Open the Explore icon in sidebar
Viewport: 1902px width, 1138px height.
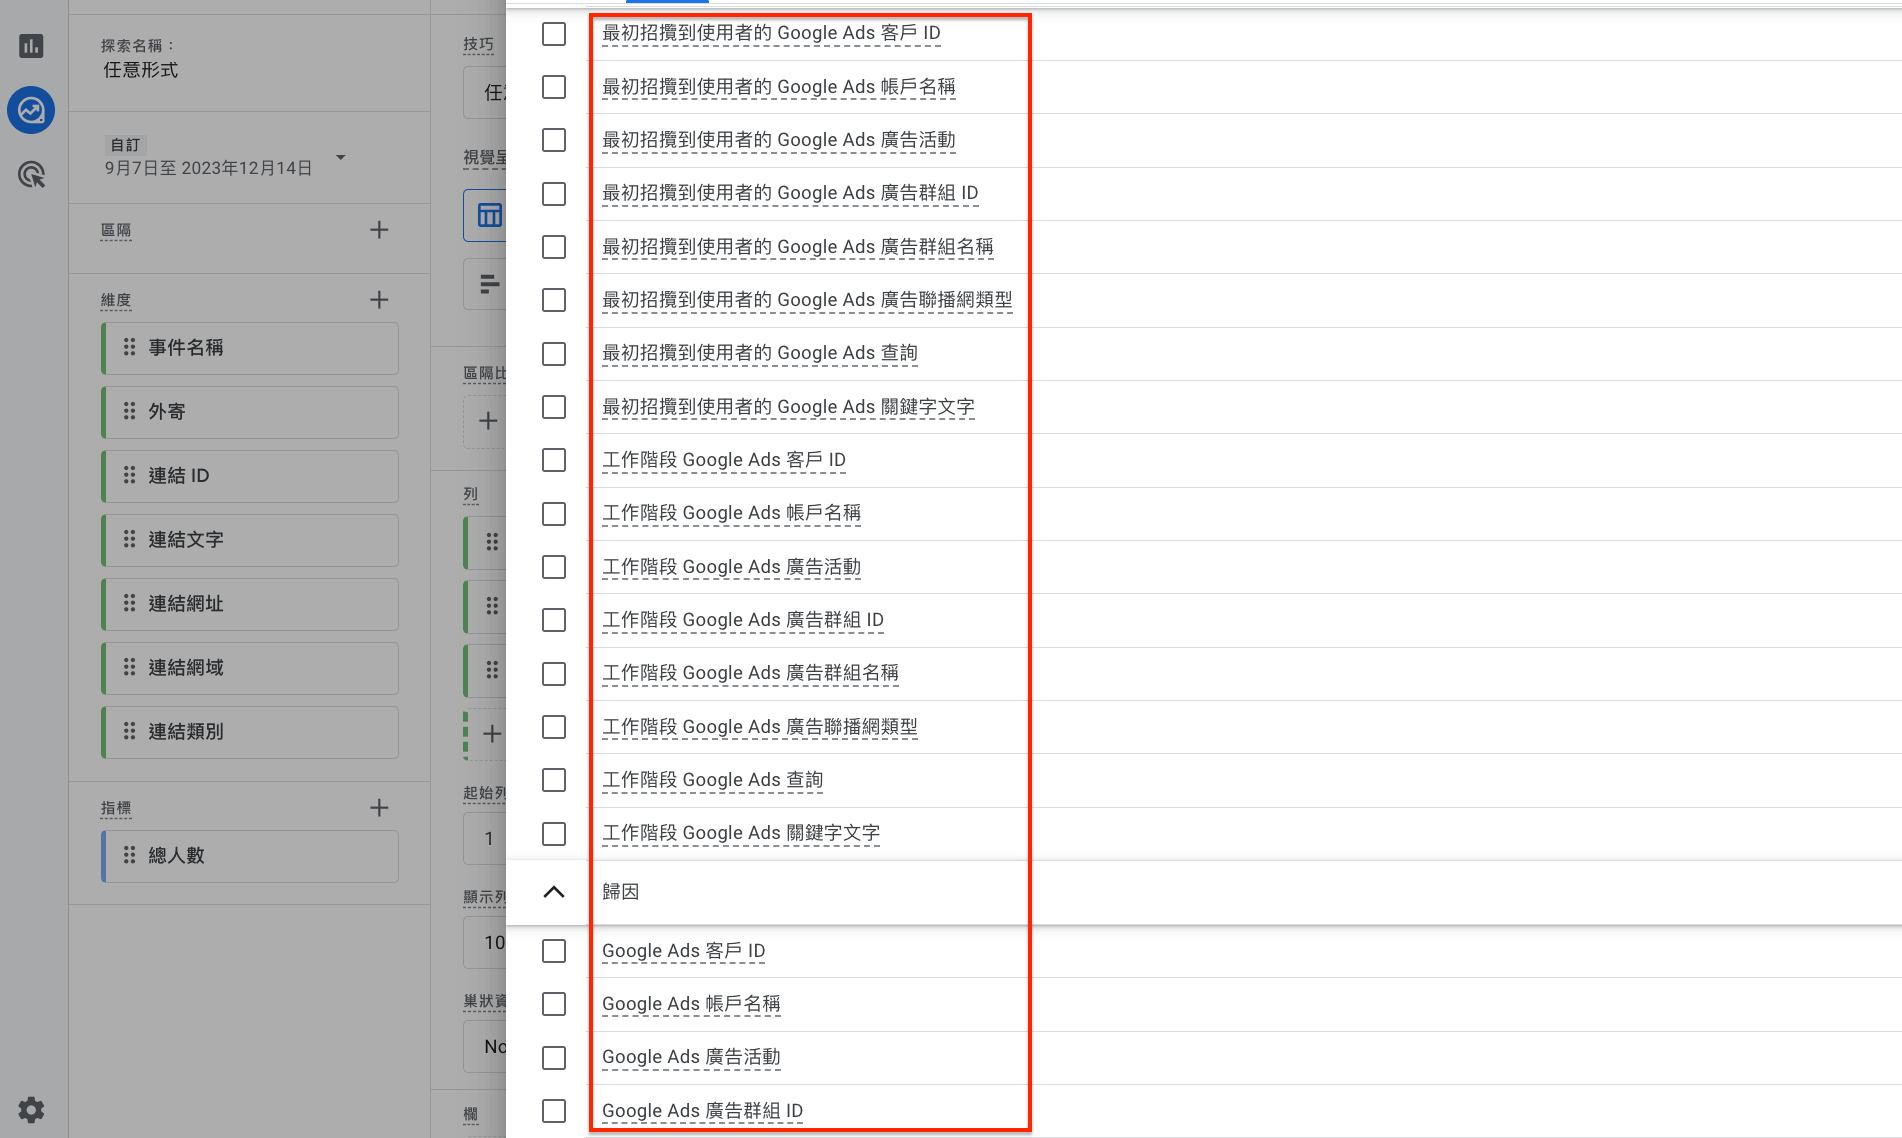click(31, 110)
